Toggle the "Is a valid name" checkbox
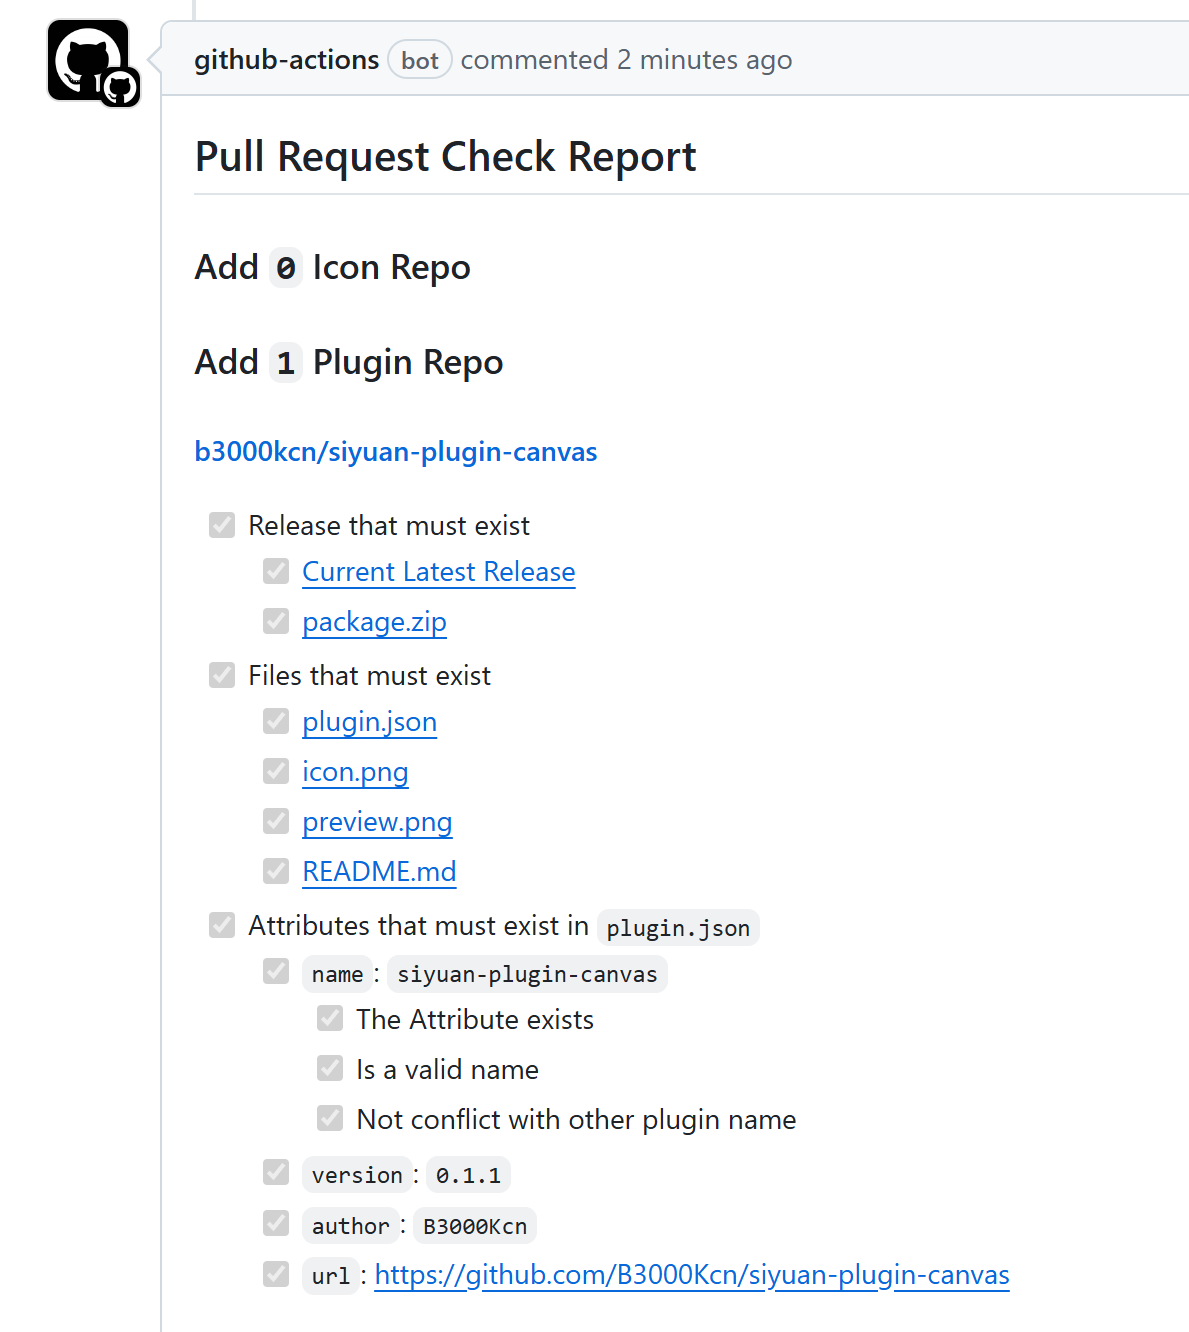This screenshot has height=1332, width=1189. 330,1068
